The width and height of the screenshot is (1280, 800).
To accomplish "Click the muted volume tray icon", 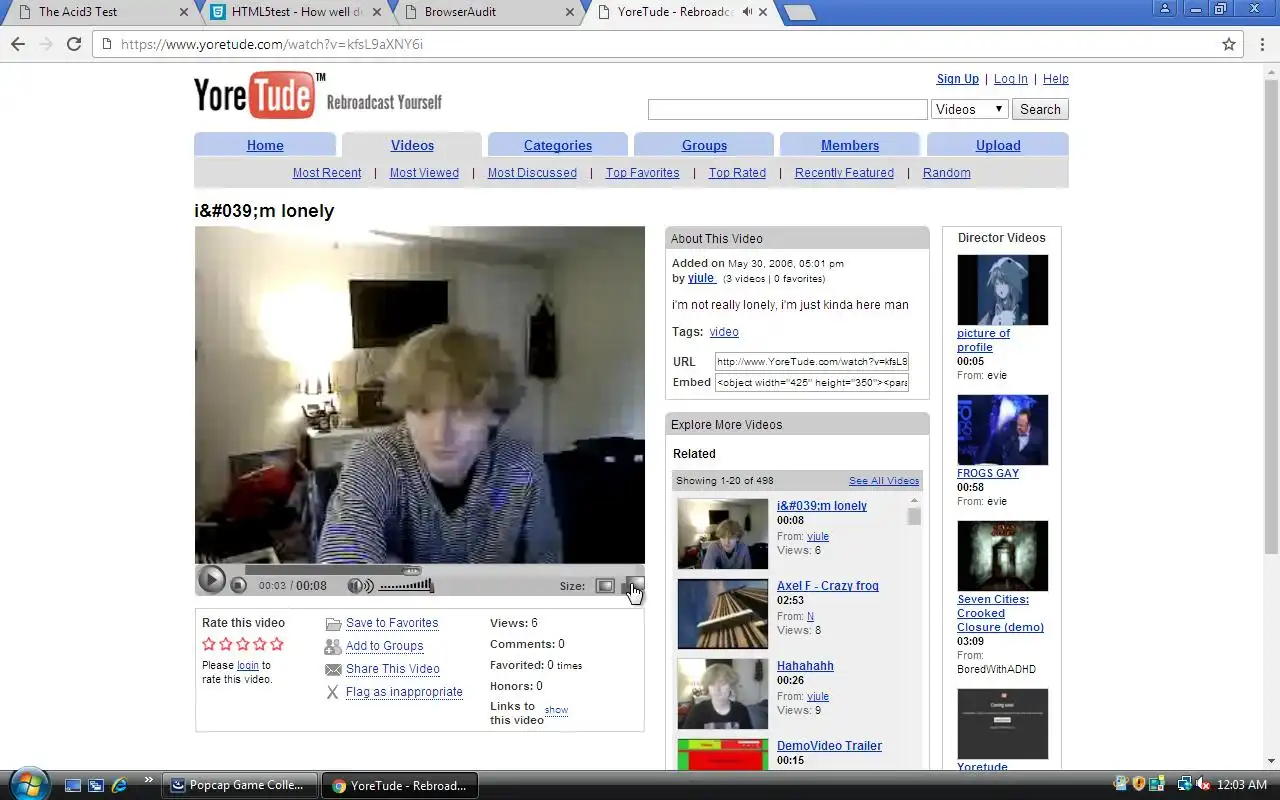I will tap(1203, 785).
